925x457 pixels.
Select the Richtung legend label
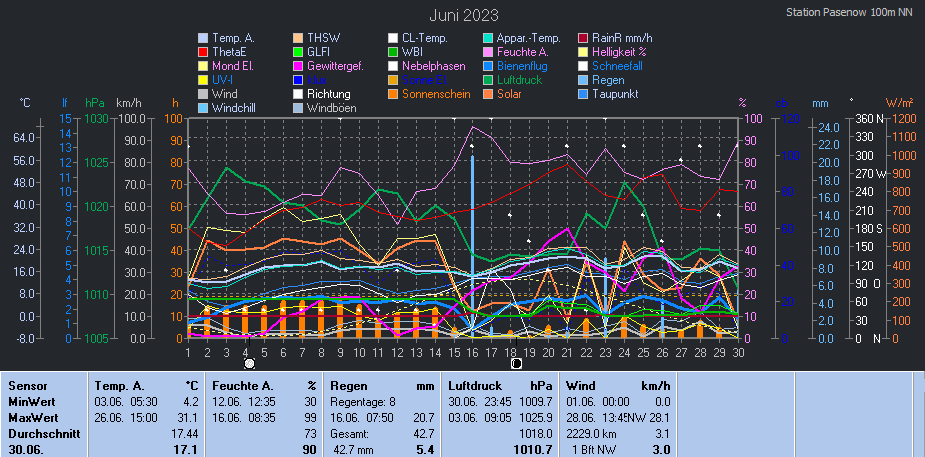[329, 94]
